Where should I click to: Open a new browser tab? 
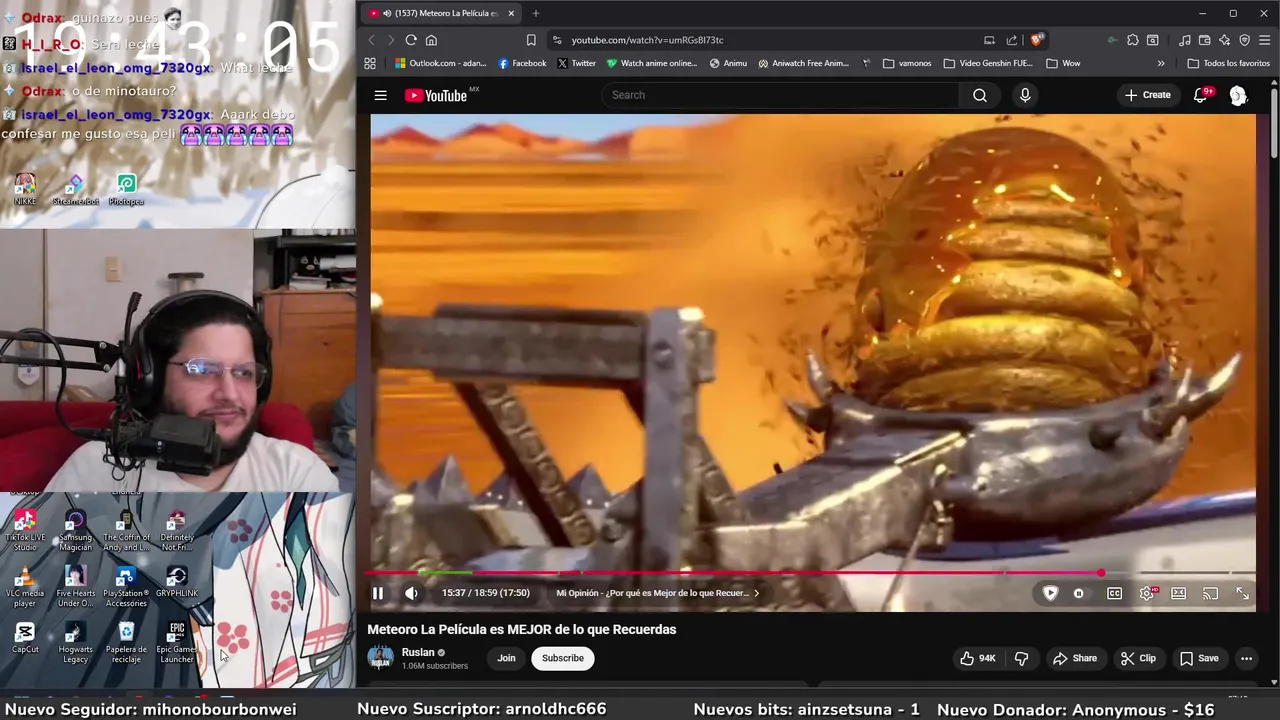point(535,13)
